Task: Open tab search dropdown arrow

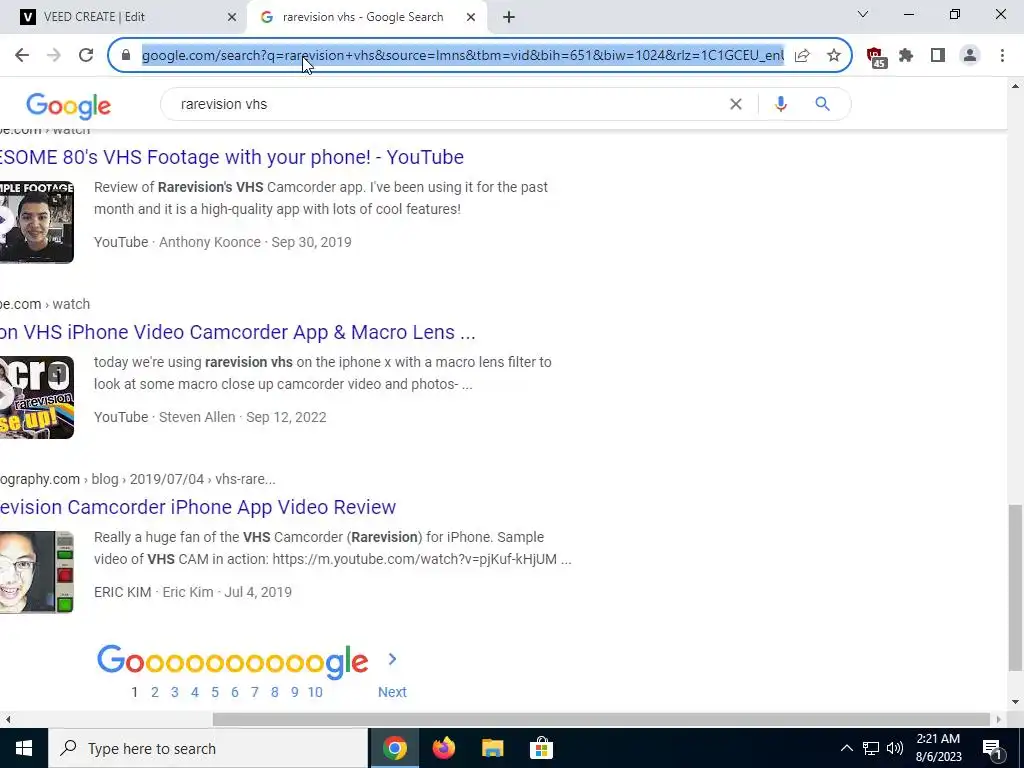Action: pos(863,14)
